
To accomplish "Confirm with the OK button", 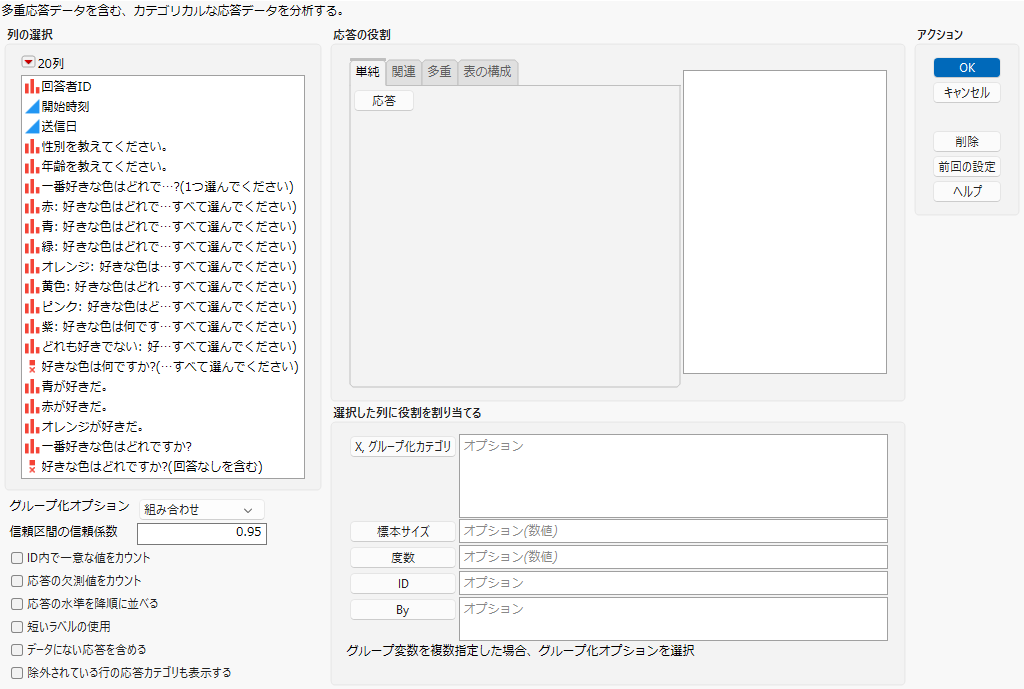I will (x=967, y=68).
